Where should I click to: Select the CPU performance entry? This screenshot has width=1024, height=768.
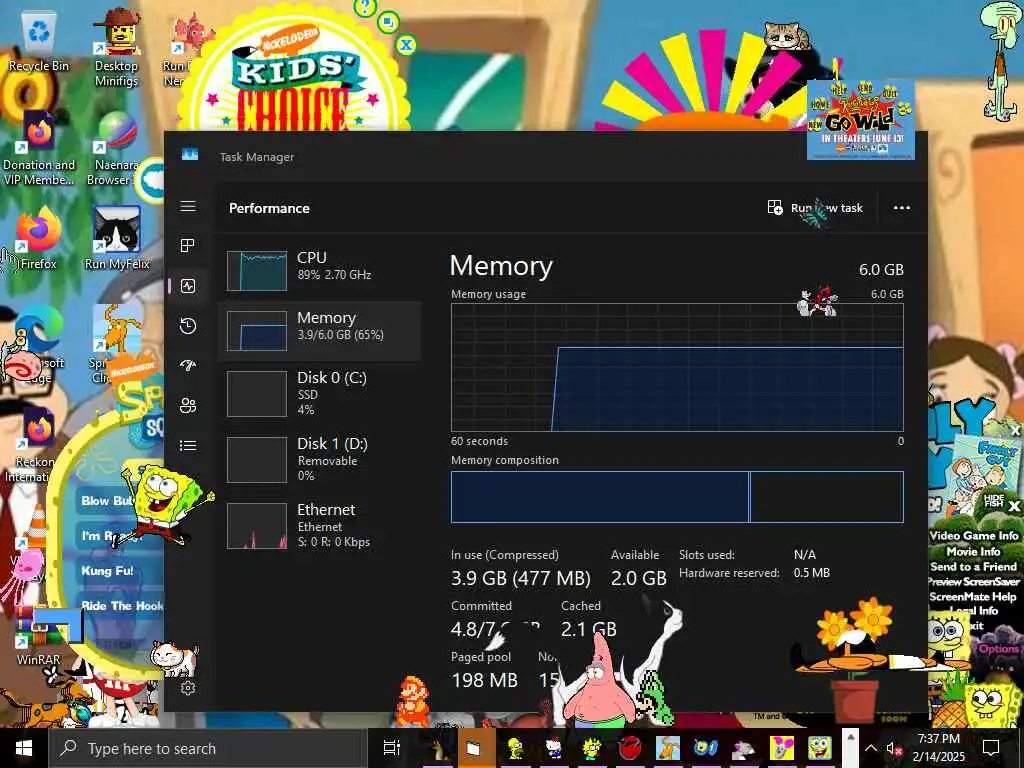320,270
